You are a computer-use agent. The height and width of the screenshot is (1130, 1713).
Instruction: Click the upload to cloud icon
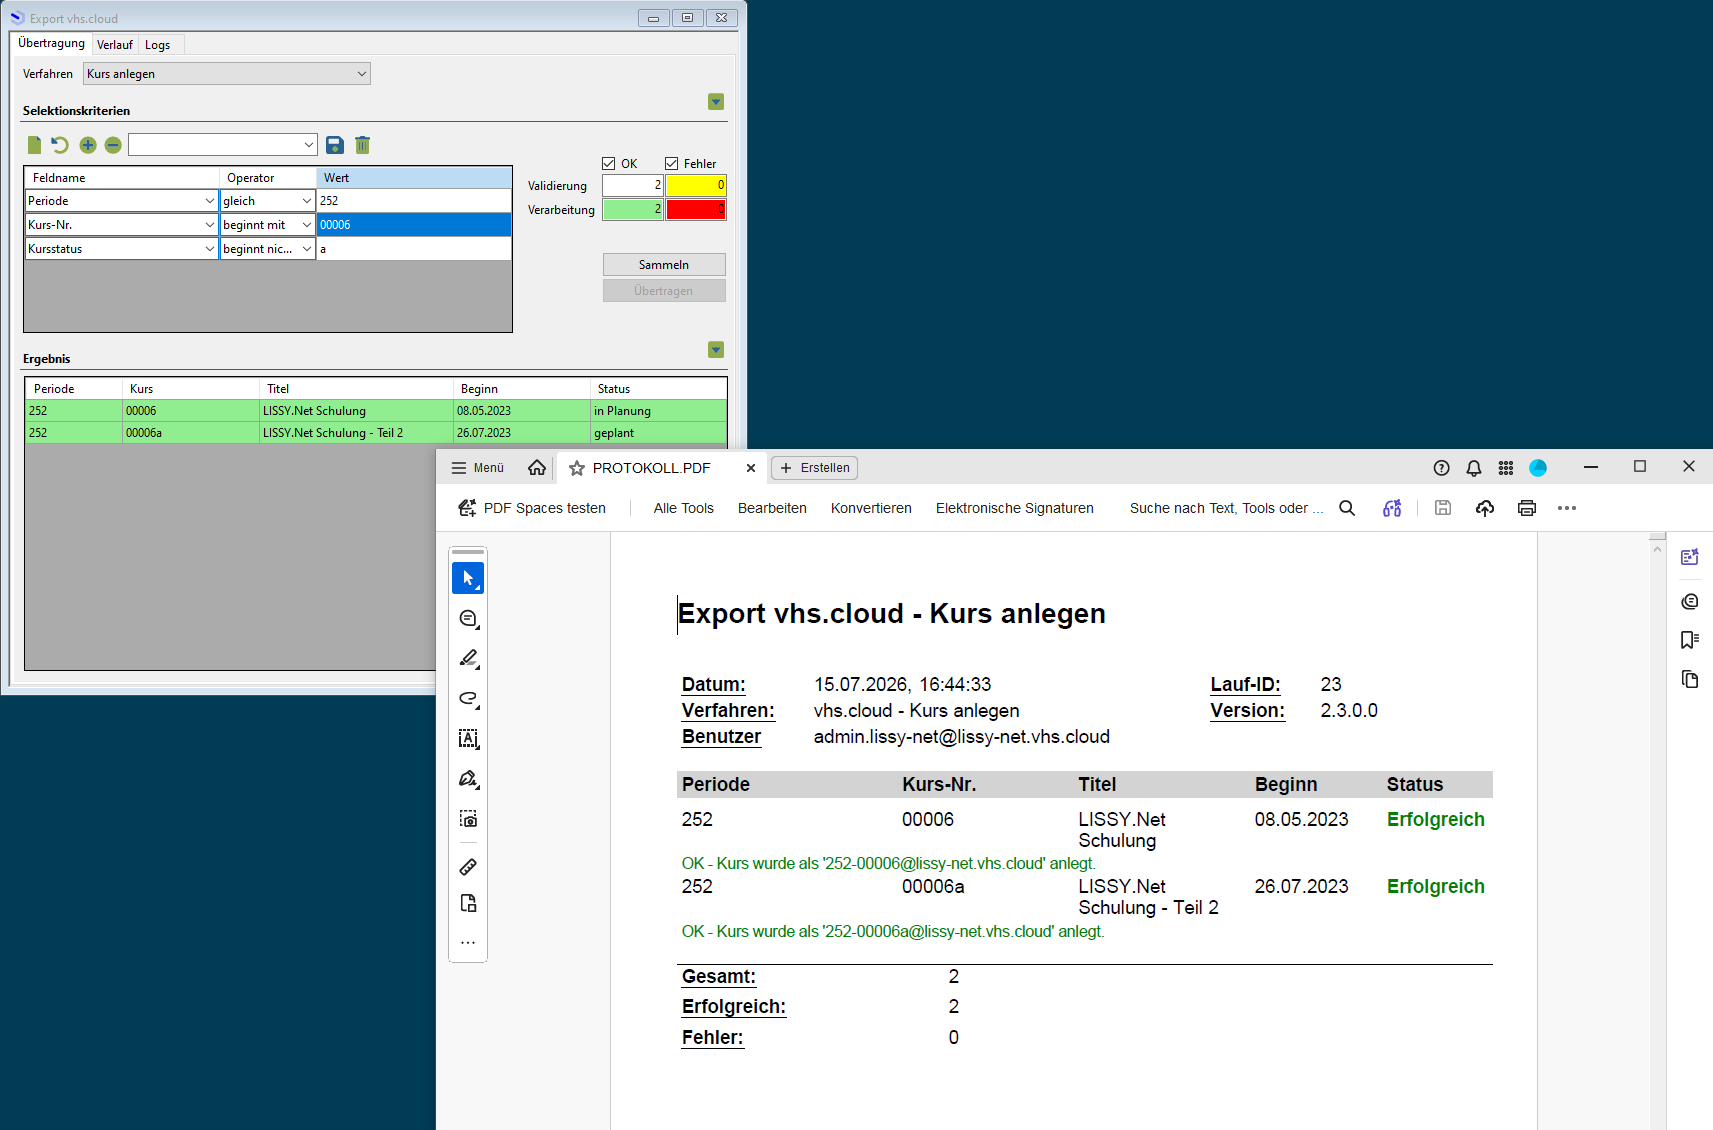(x=1485, y=508)
